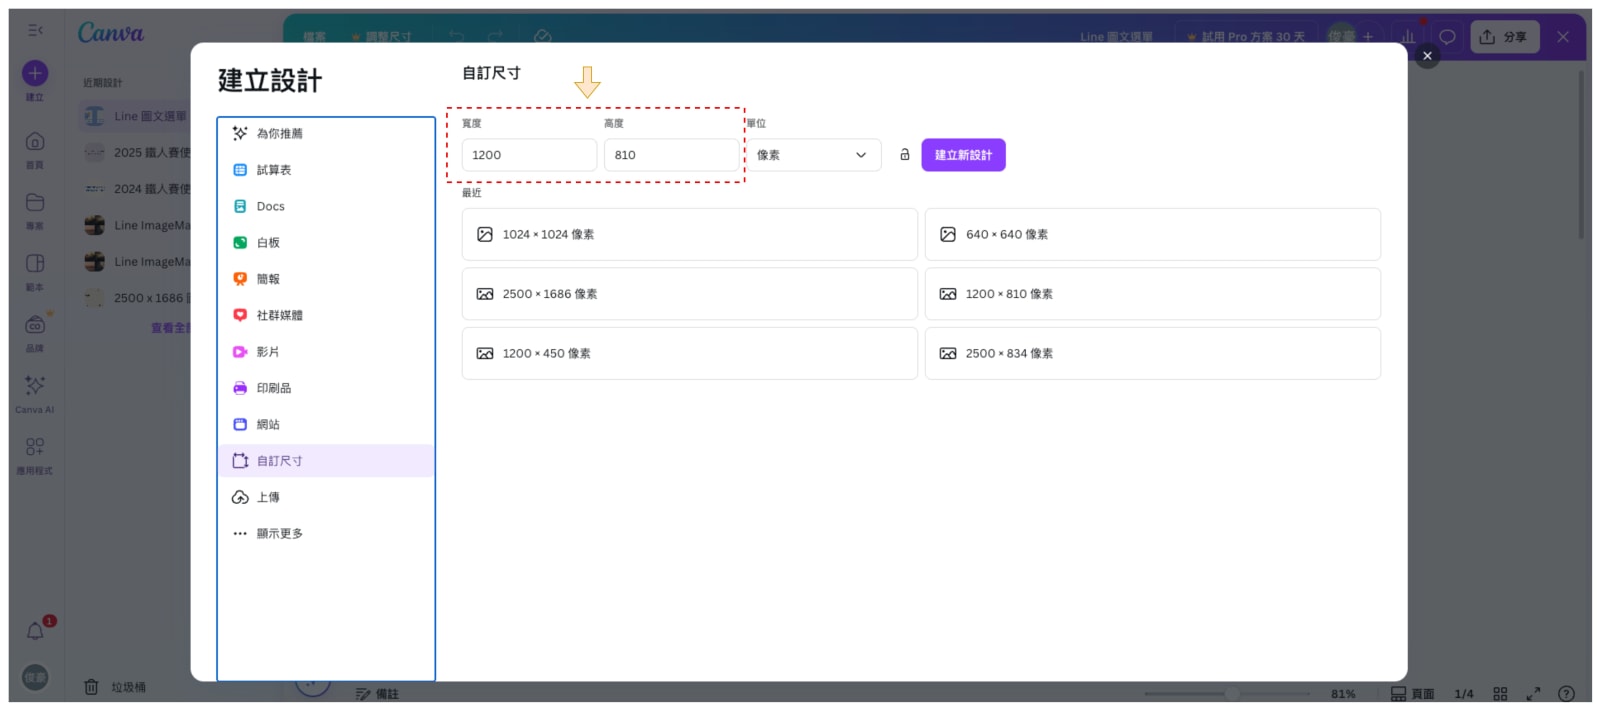The image size is (1600, 710).
Task: Click the 自訂尺寸 custom size icon
Action: [x=240, y=461]
